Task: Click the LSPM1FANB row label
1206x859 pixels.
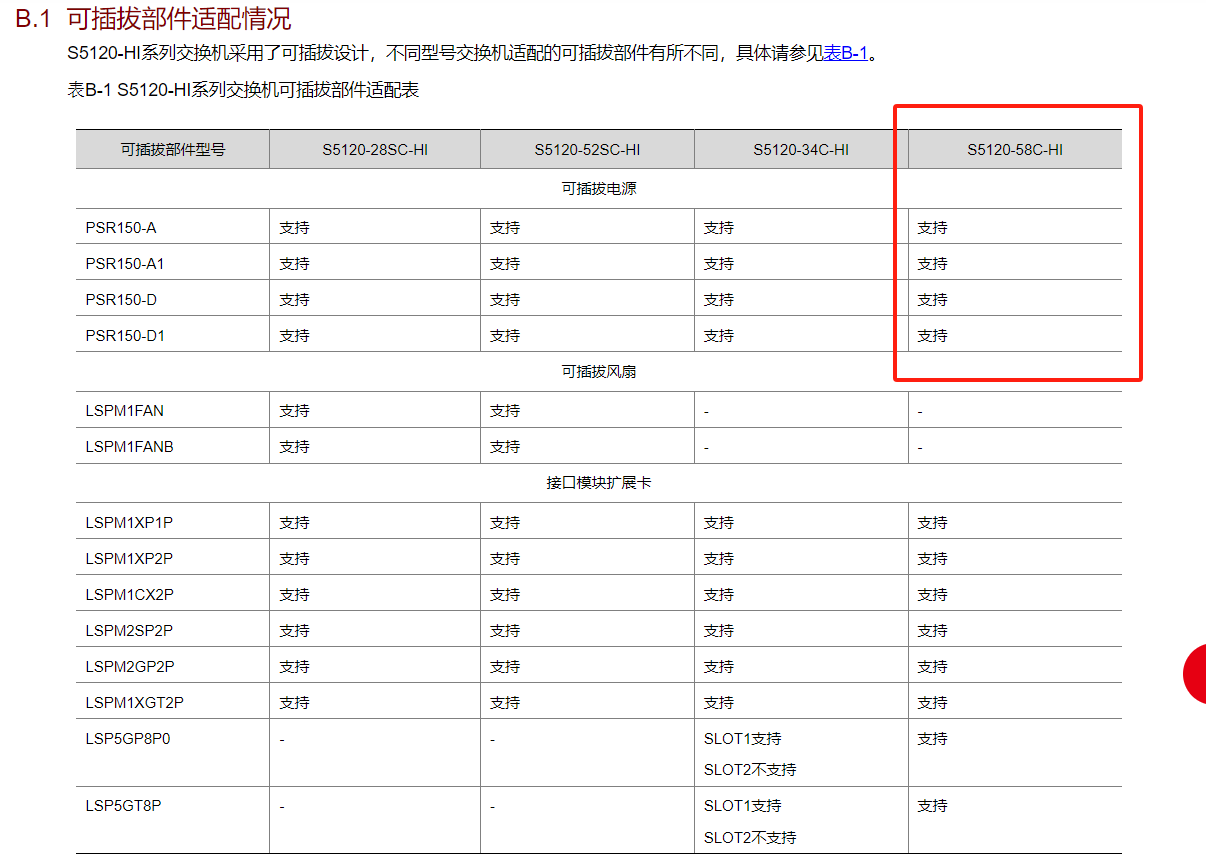Action: tap(129, 446)
